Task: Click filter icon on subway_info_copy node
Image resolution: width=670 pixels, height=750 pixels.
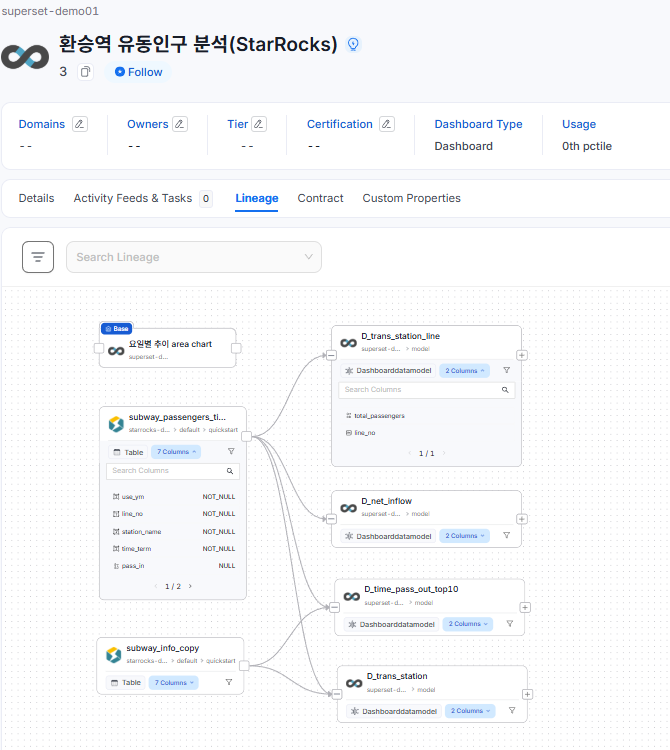Action: (229, 682)
